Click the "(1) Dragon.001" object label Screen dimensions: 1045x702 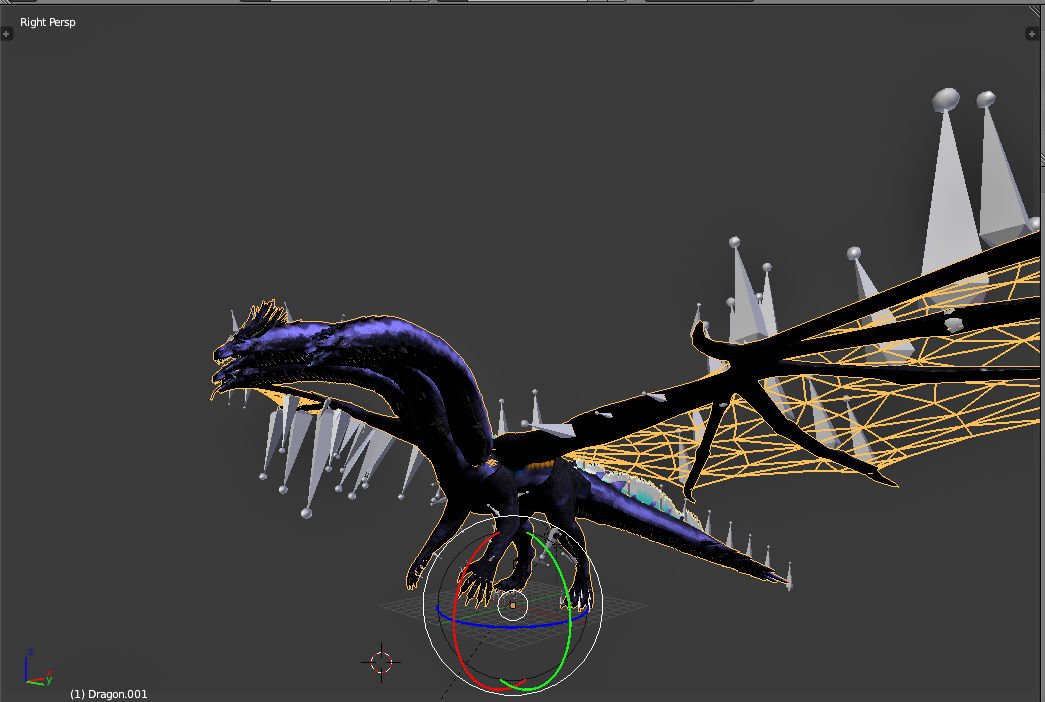point(109,694)
